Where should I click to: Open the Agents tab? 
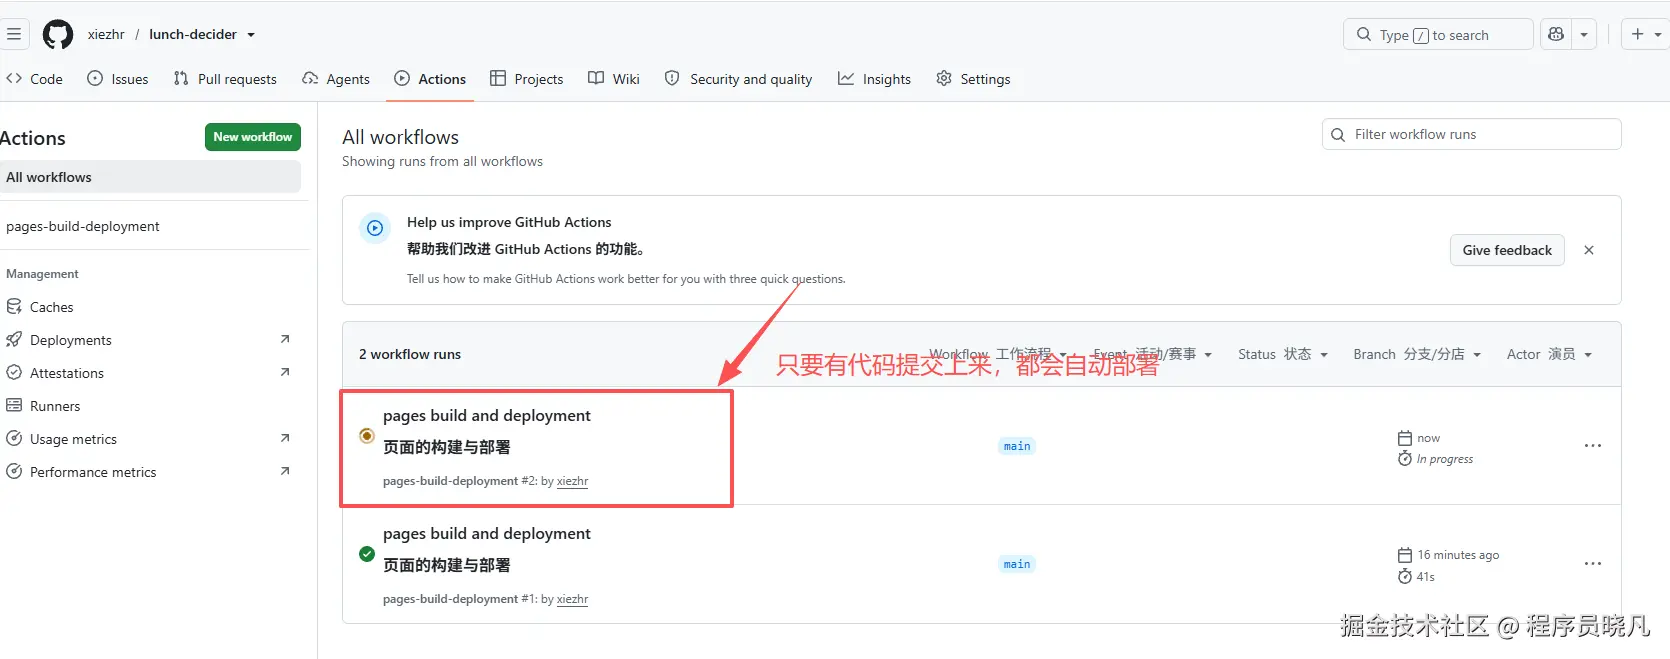(x=336, y=79)
